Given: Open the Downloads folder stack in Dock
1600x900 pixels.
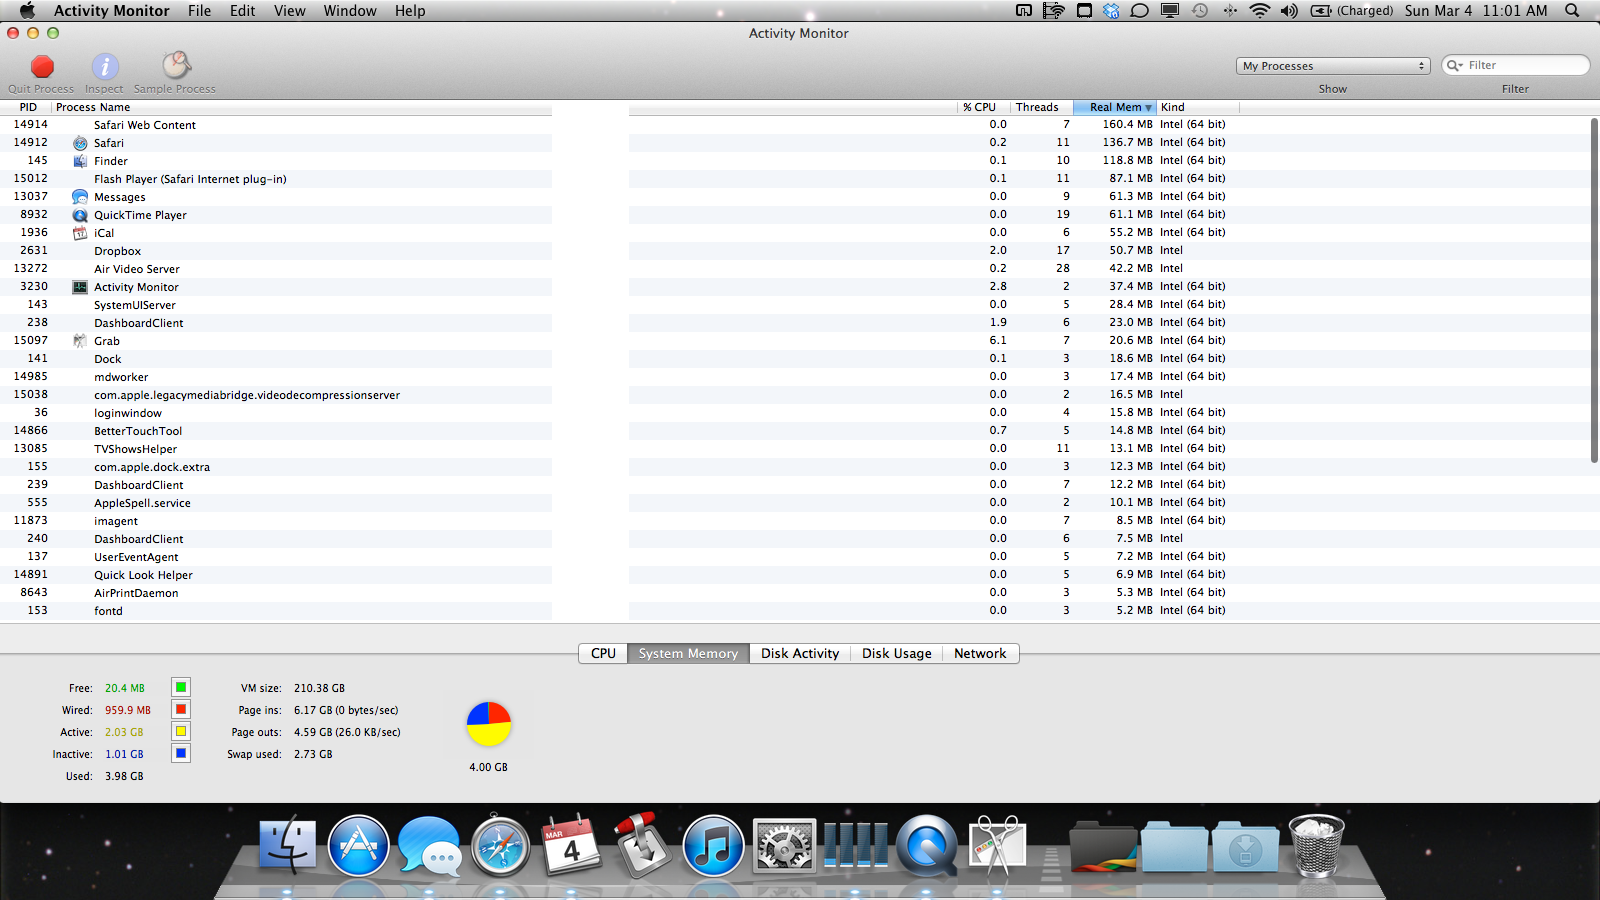Looking at the screenshot, I should tap(1245, 848).
